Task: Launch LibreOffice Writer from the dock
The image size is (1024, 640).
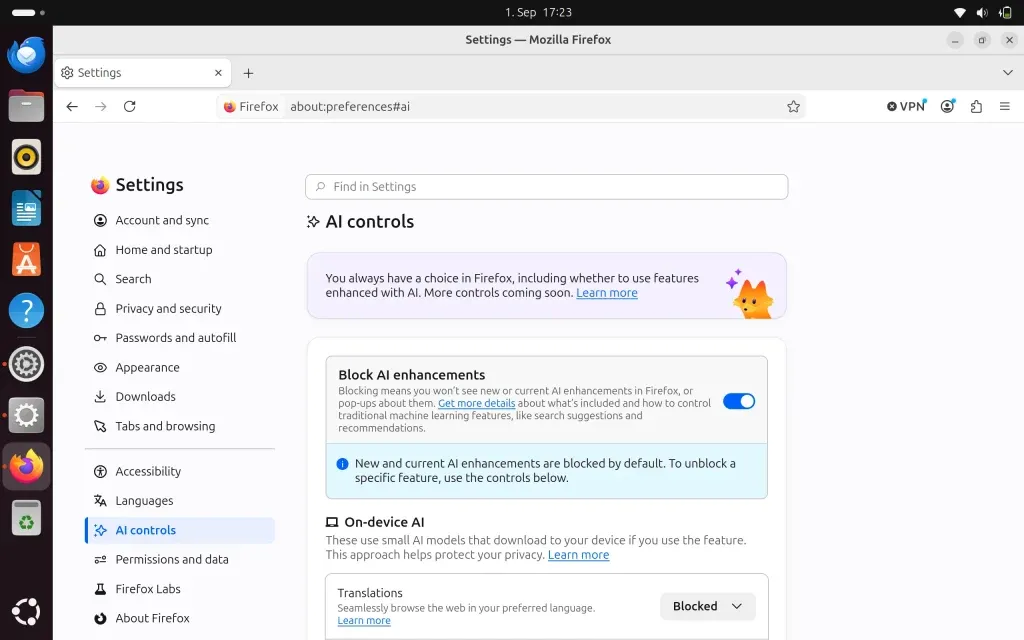Action: 26,208
